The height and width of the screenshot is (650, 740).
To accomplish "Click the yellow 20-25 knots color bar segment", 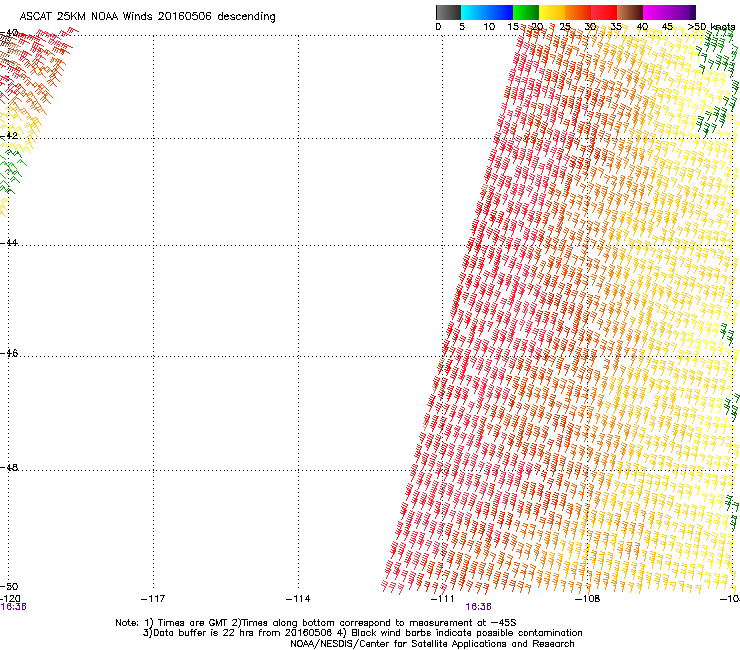I will pyautogui.click(x=552, y=12).
